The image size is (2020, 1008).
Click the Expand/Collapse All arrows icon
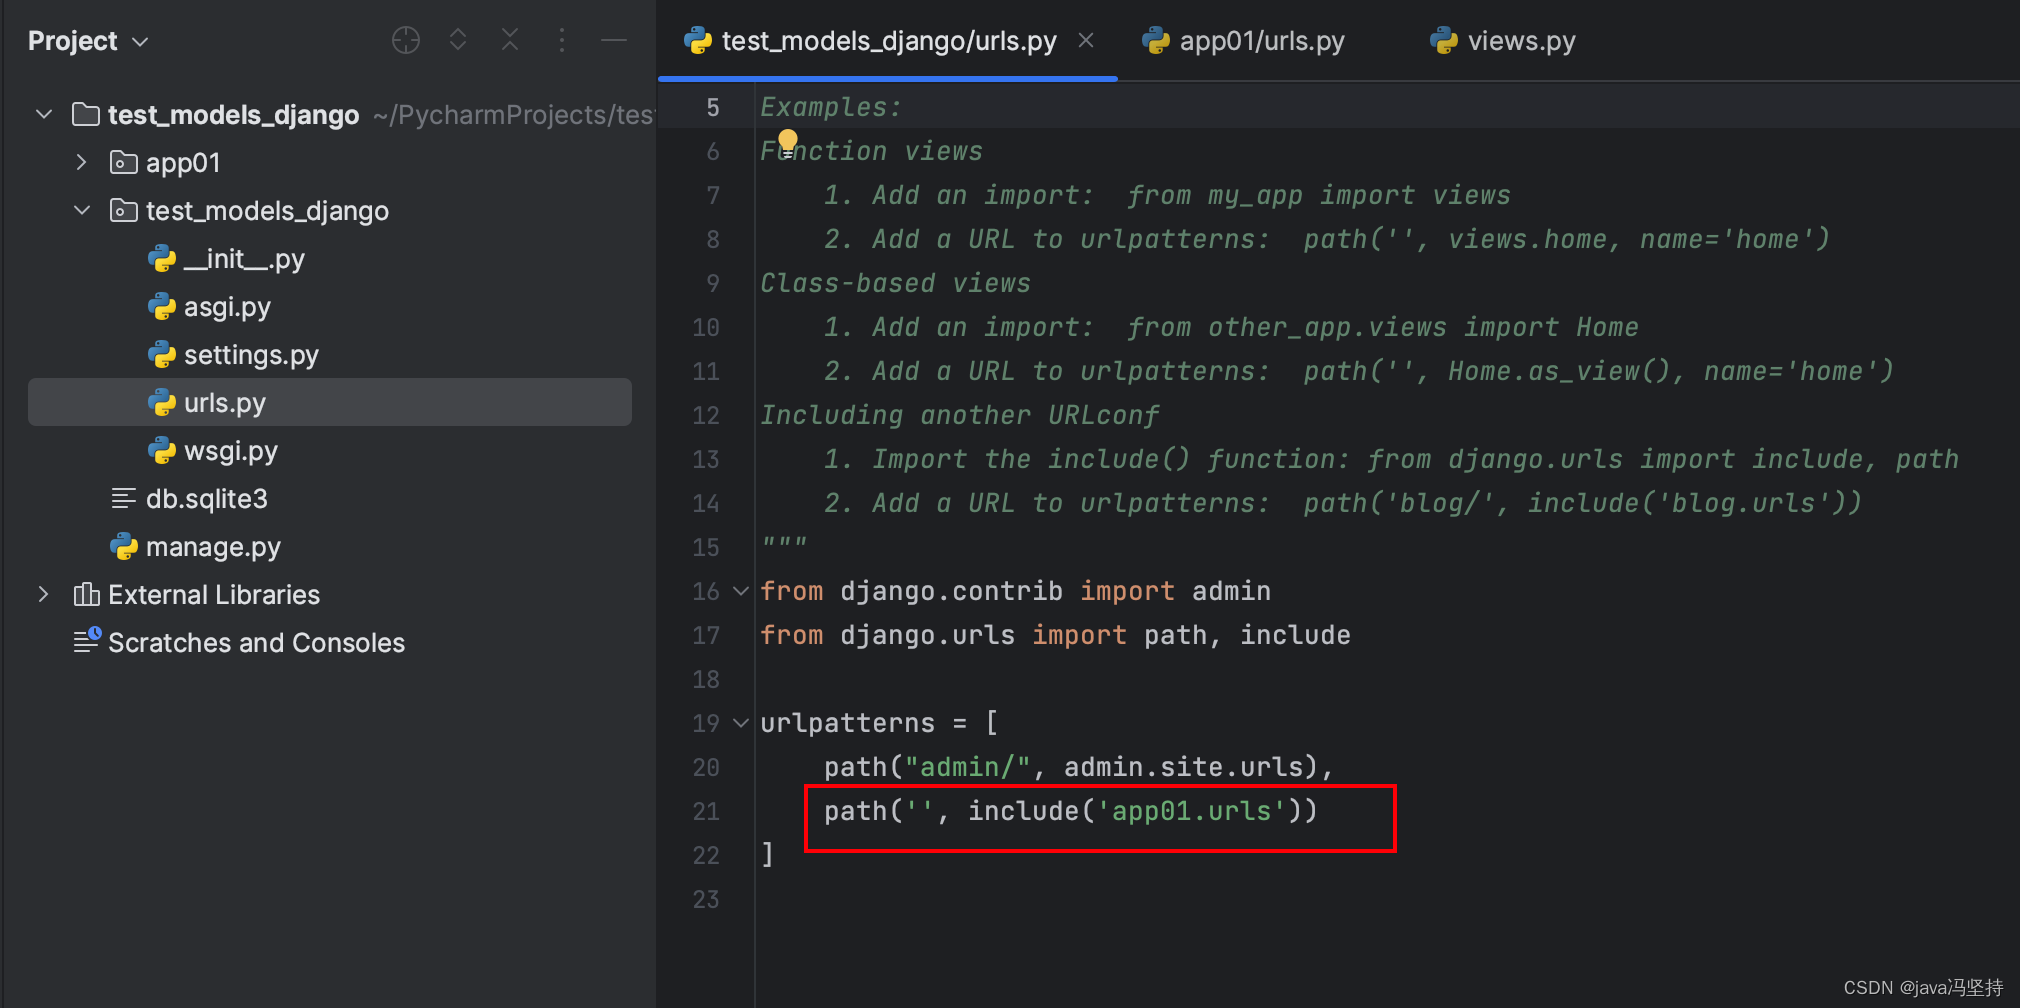(x=458, y=40)
